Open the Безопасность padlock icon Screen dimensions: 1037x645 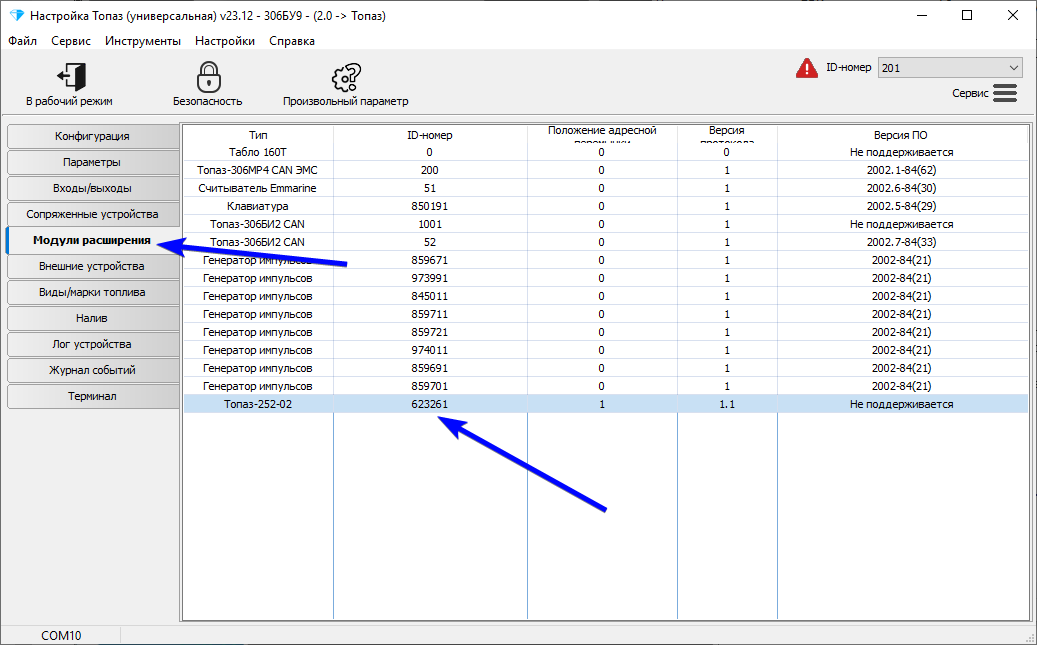tap(208, 77)
